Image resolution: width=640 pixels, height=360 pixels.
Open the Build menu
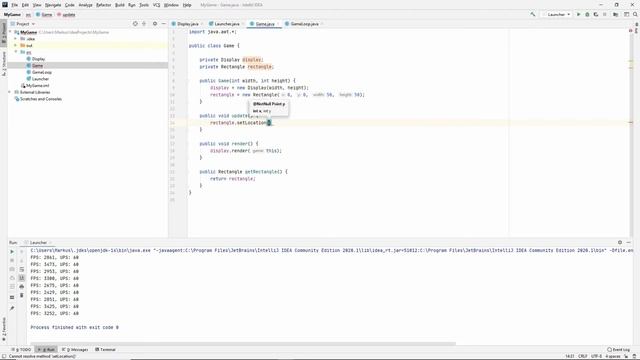click(x=120, y=5)
